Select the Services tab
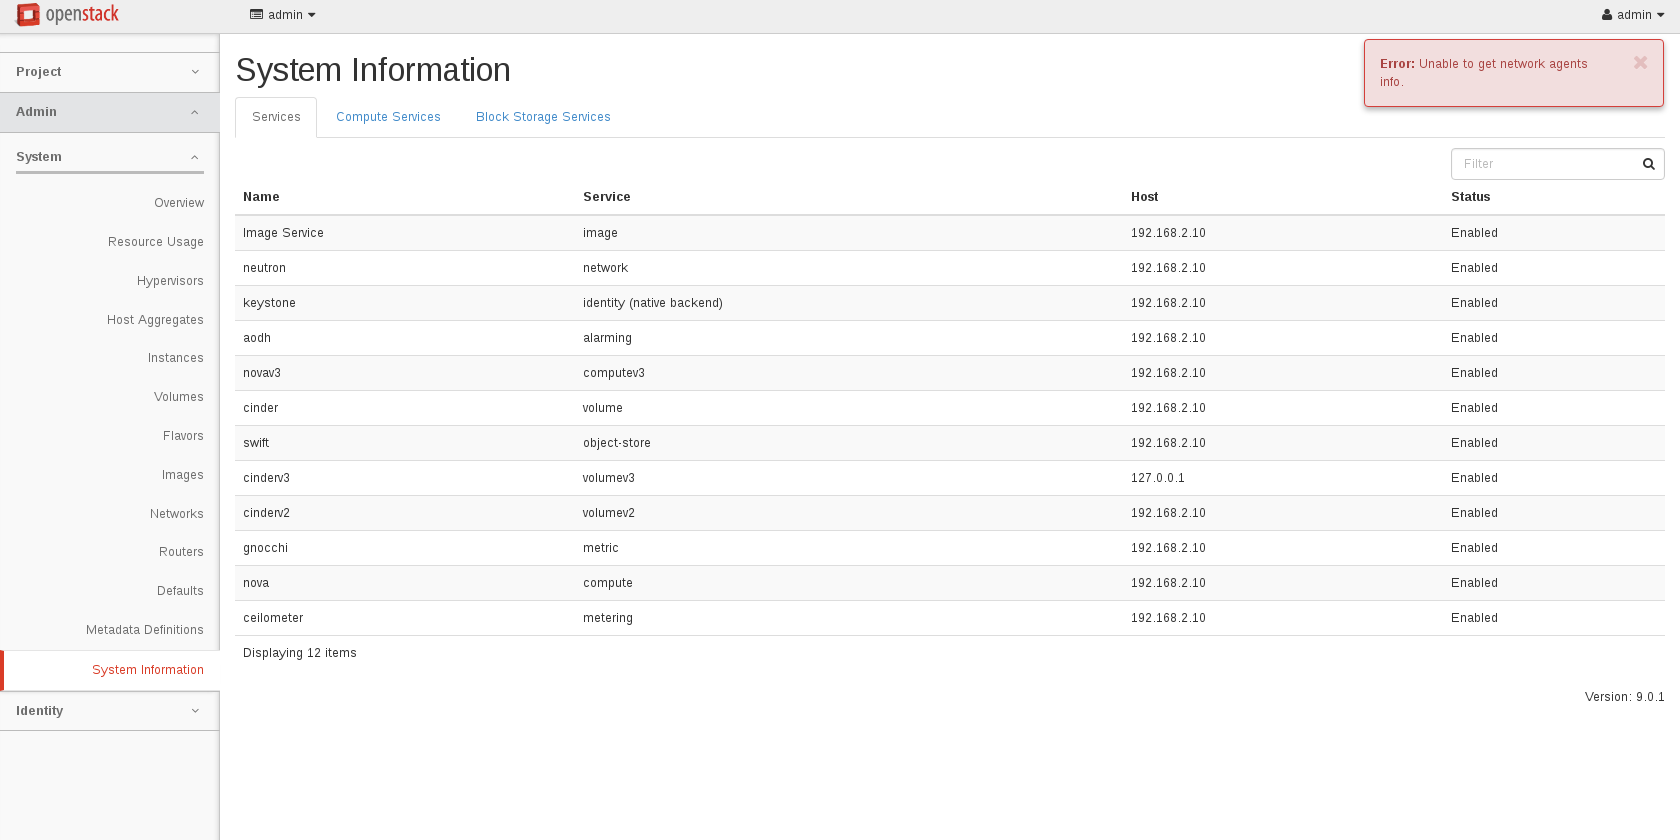 (276, 117)
